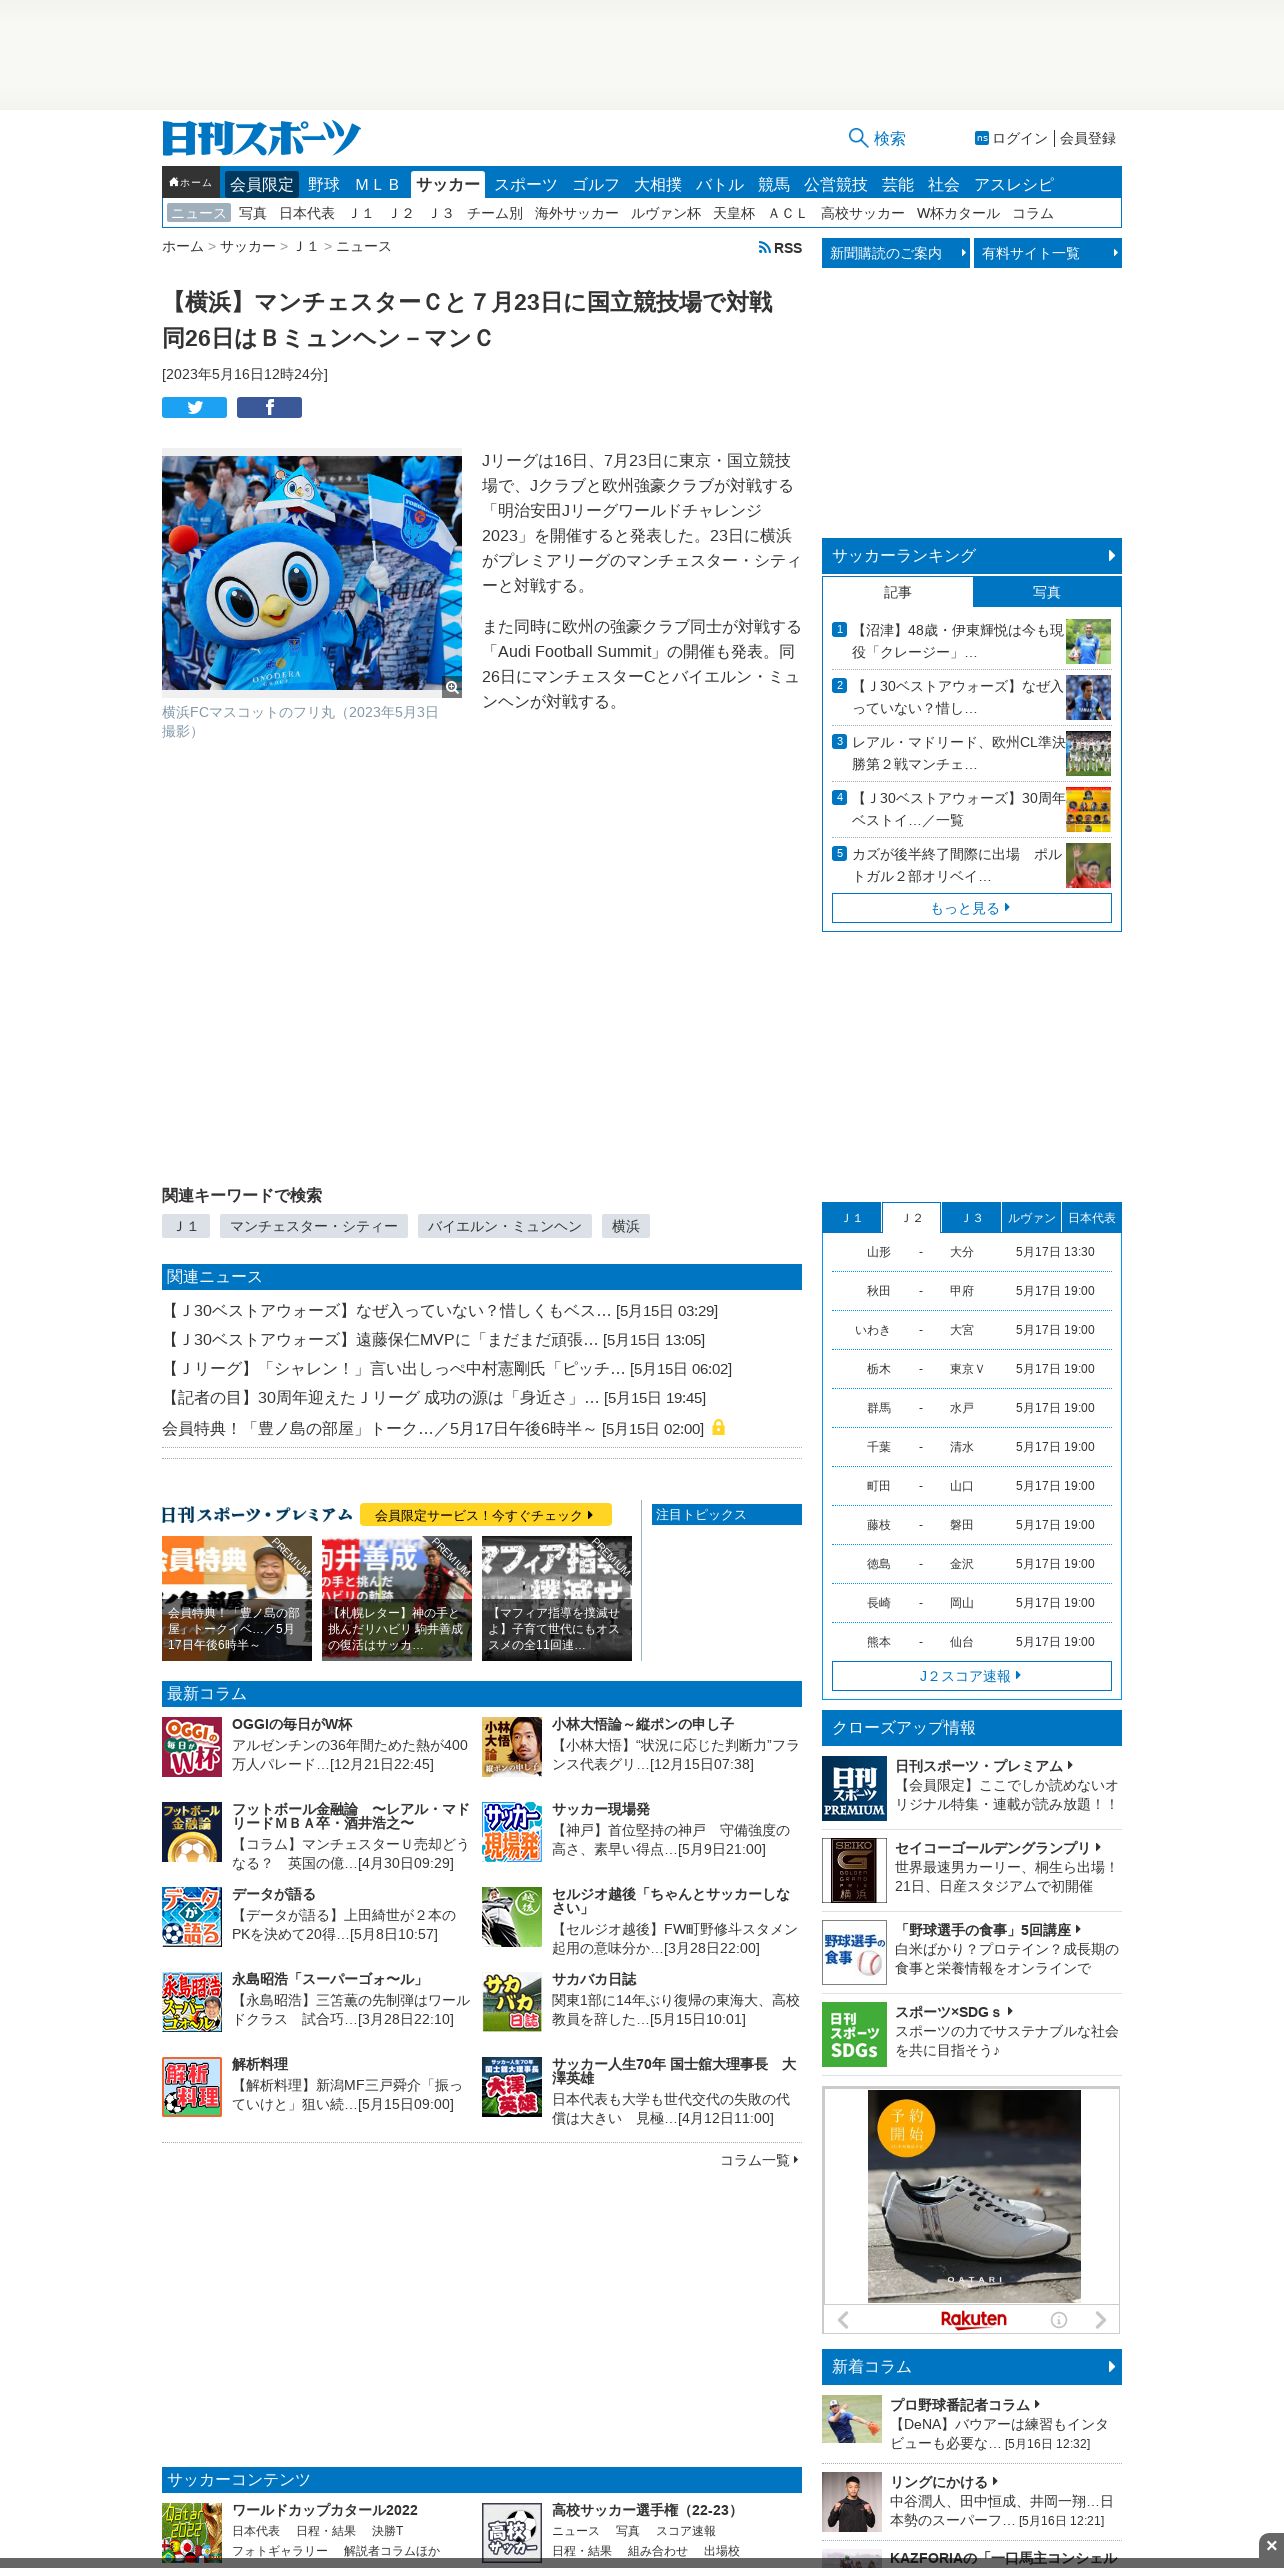The image size is (1284, 2568).
Task: Open the フリ丸 mascot article photo
Action: (x=312, y=573)
